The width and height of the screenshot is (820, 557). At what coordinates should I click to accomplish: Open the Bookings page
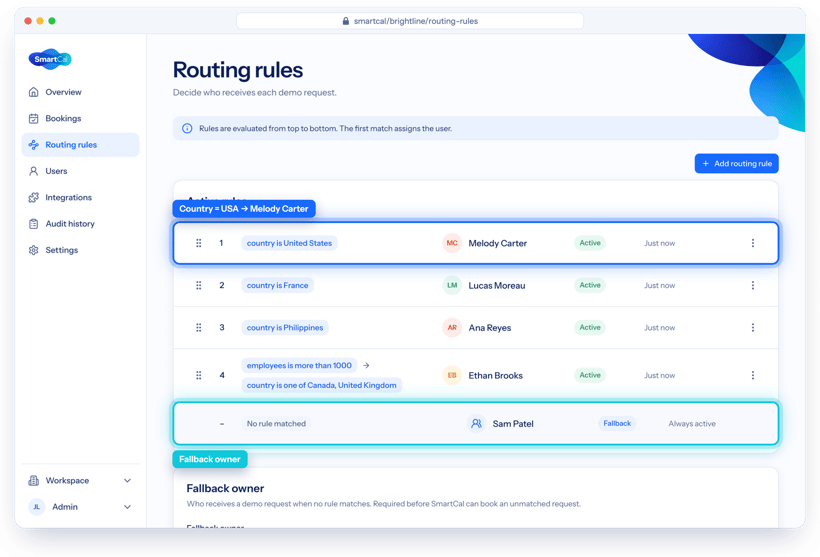click(x=81, y=118)
